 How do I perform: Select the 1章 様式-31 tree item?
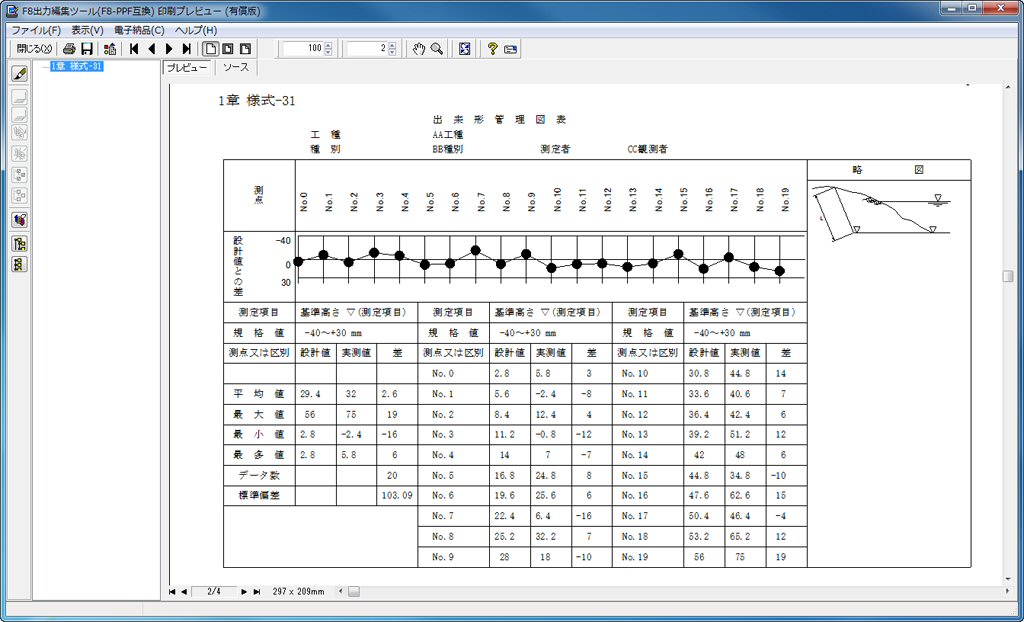[x=77, y=66]
